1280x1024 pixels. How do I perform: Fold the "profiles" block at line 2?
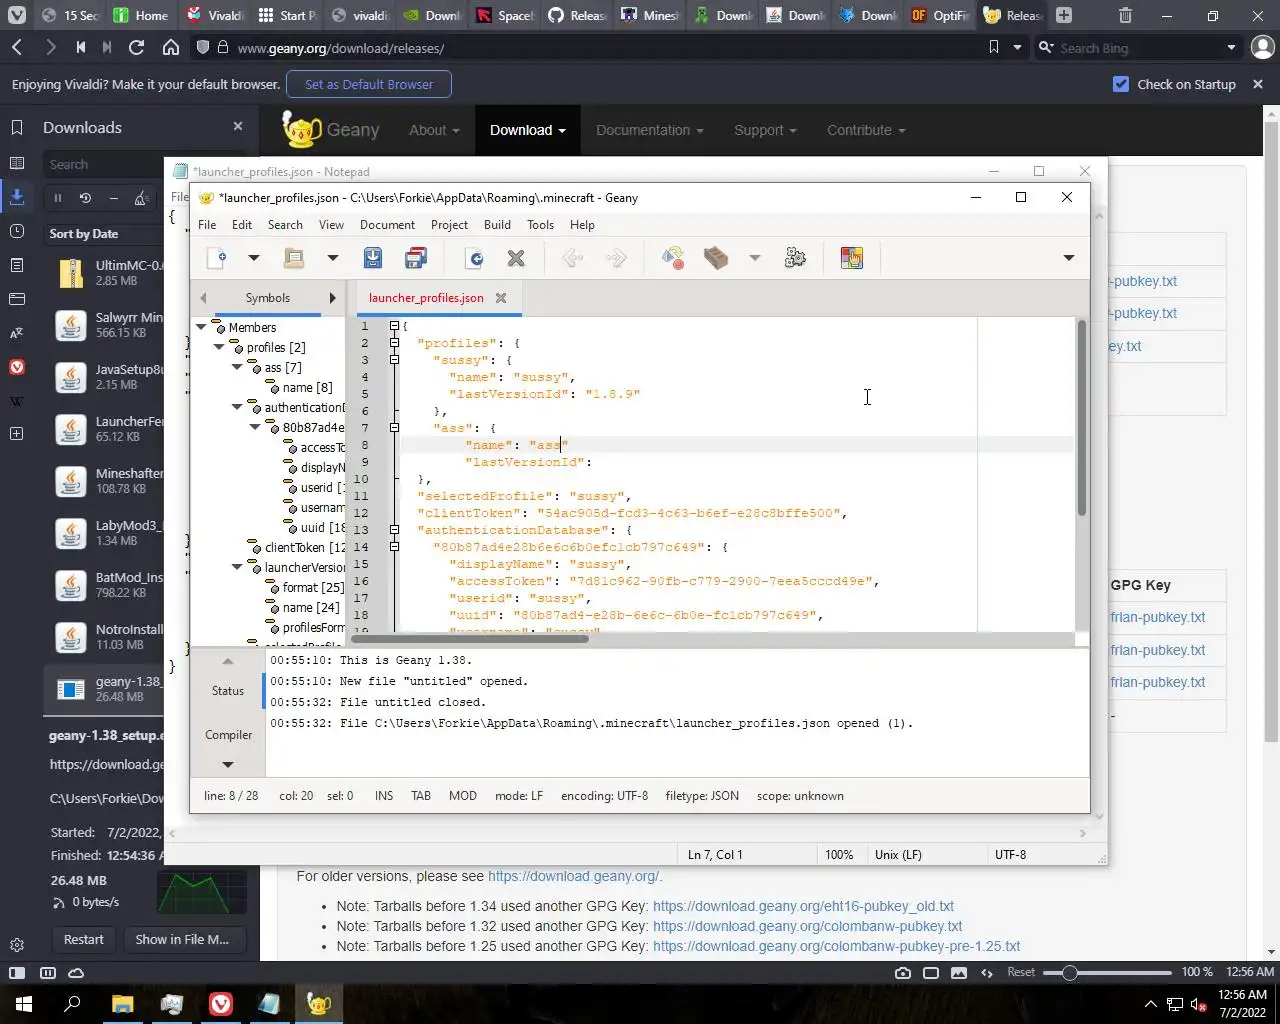pos(394,343)
